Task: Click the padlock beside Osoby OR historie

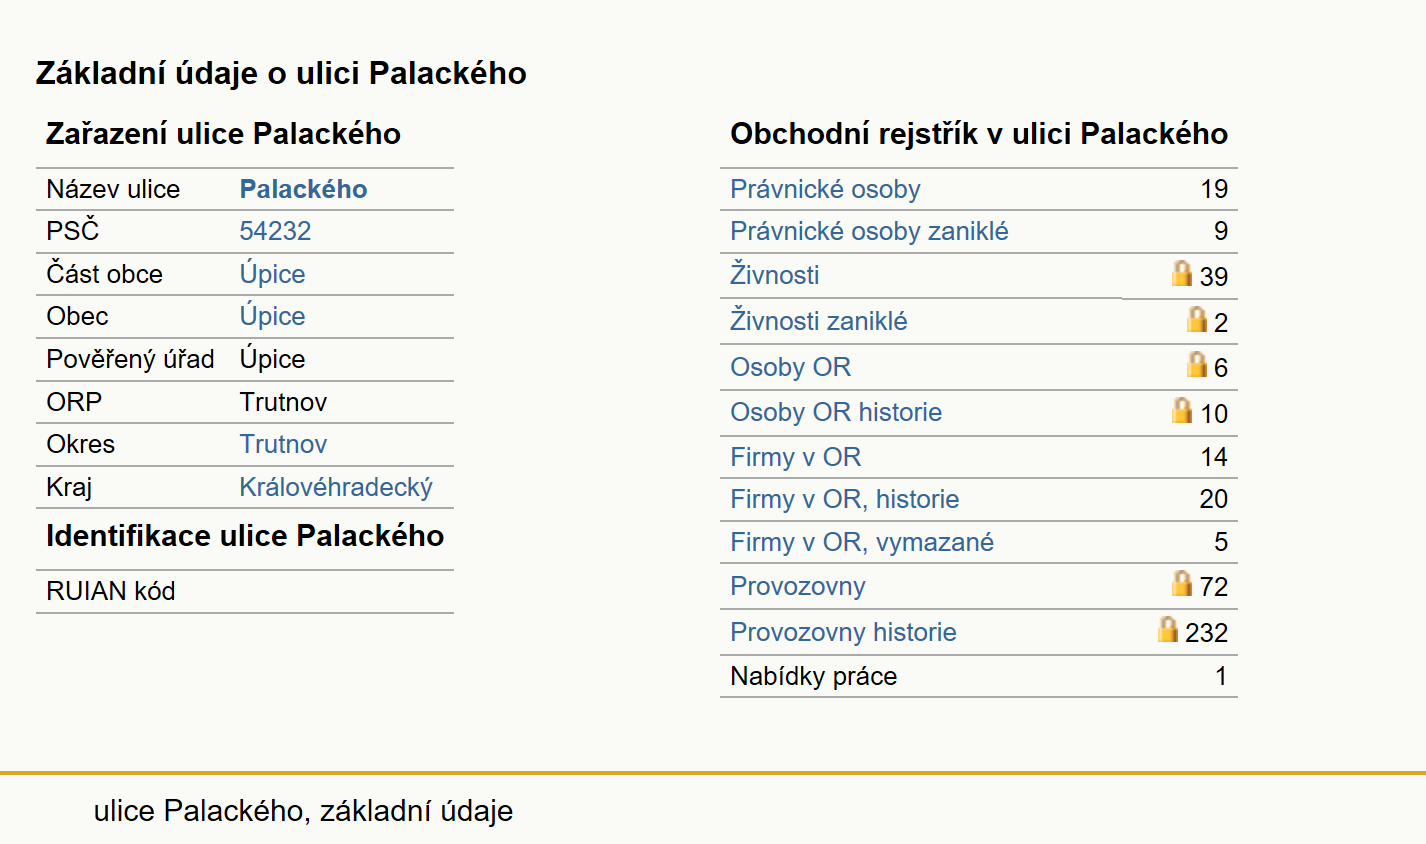Action: pyautogui.click(x=1182, y=410)
